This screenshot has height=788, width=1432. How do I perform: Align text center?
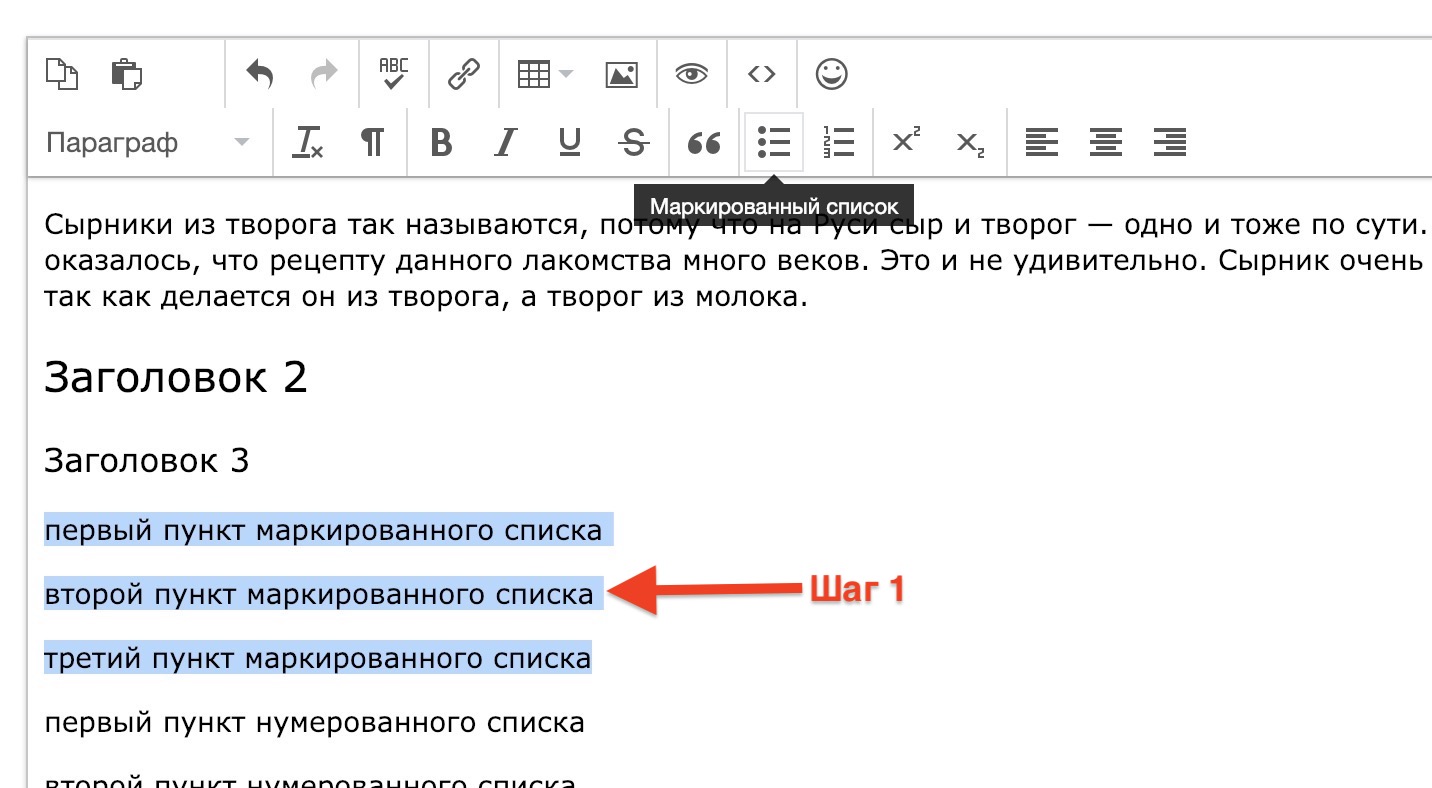(x=1106, y=143)
